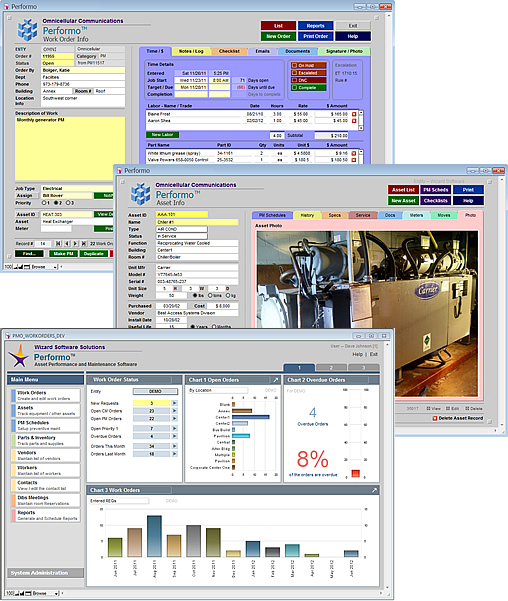The height and width of the screenshot is (601, 508).
Task: Open the Orders Last Month list arrow
Action: point(174,454)
